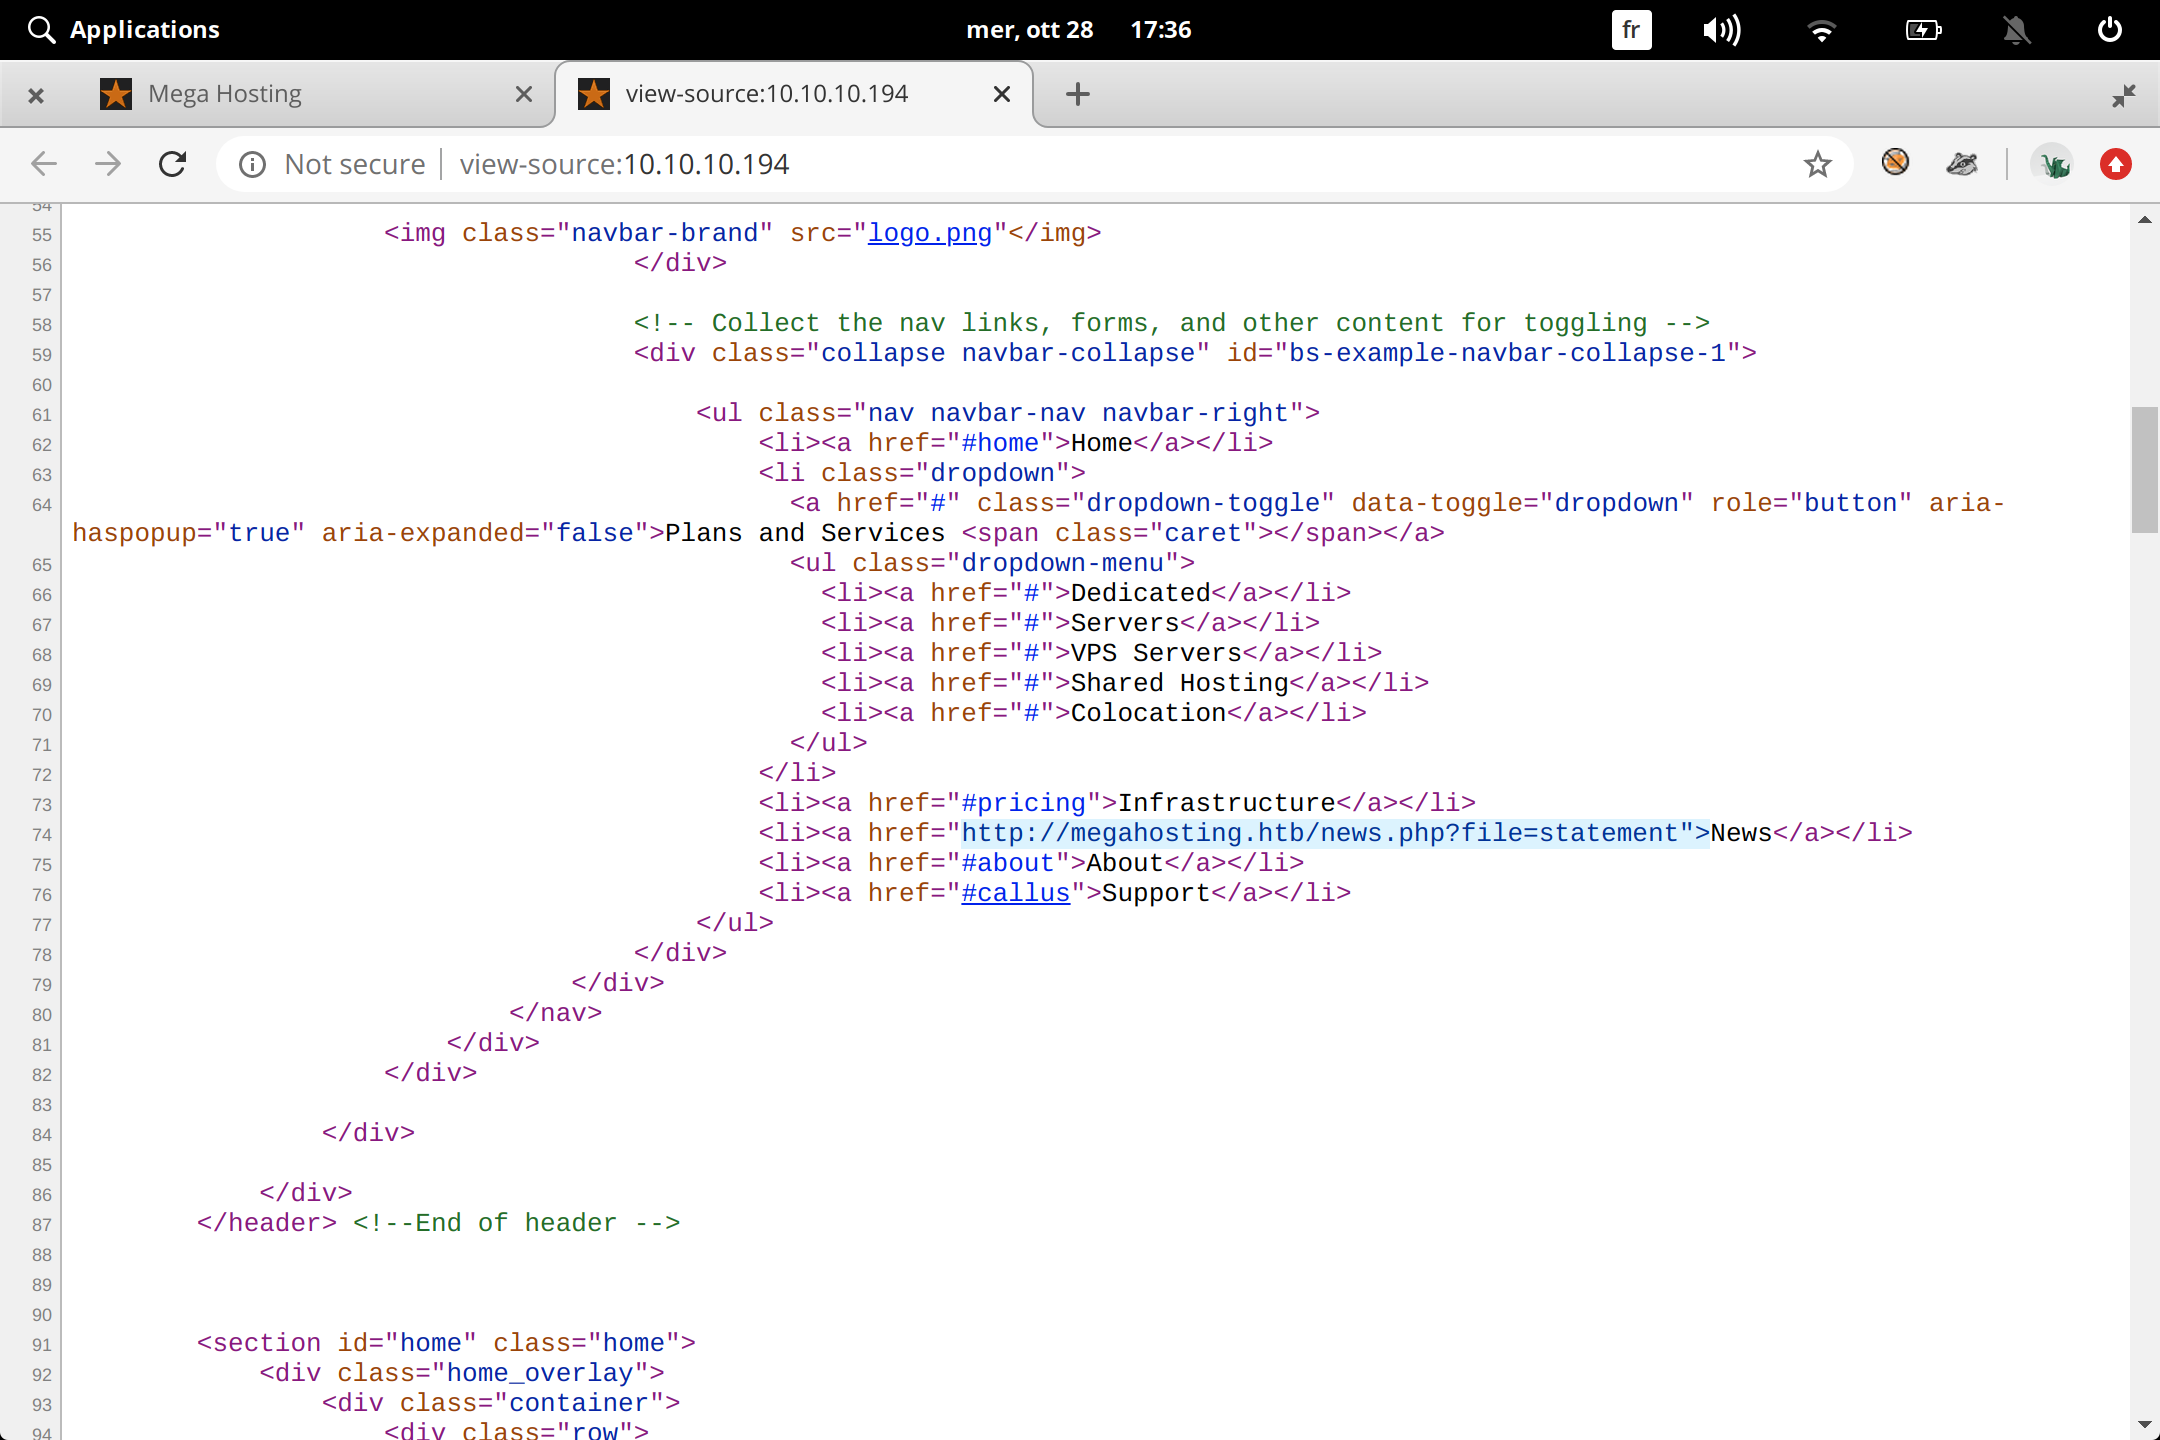The width and height of the screenshot is (2160, 1440).
Task: Click the grayed-out forward navigation arrow
Action: (108, 164)
